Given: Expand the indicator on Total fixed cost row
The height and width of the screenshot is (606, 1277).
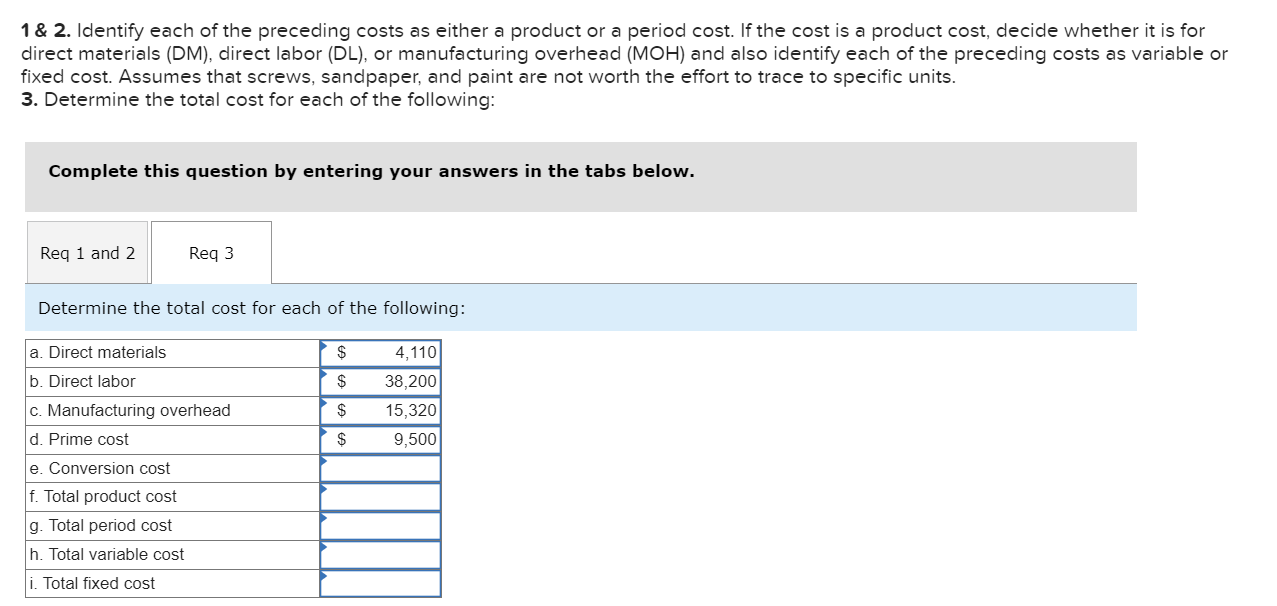Looking at the screenshot, I should (x=323, y=577).
